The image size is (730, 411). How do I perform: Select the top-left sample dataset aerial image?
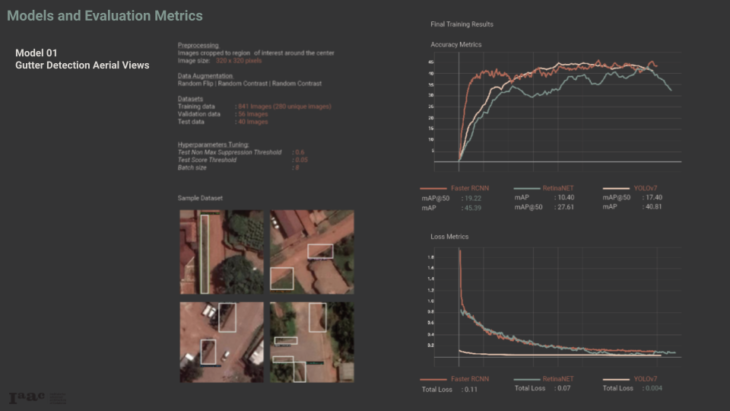(221, 252)
